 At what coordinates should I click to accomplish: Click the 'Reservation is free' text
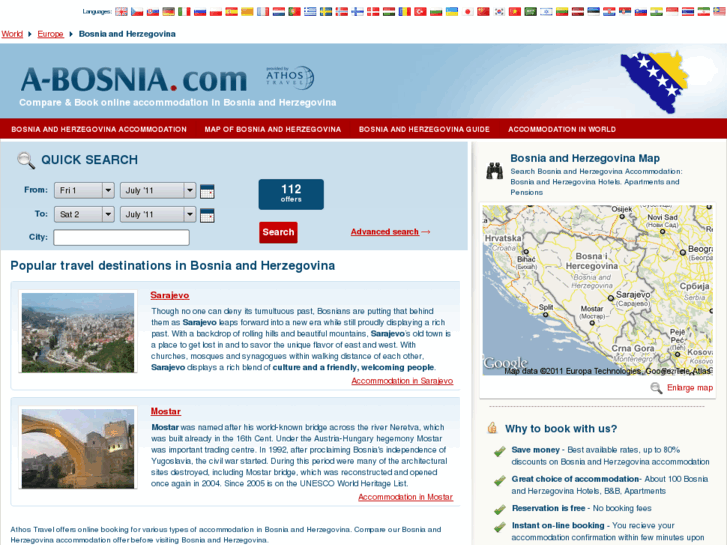548,508
